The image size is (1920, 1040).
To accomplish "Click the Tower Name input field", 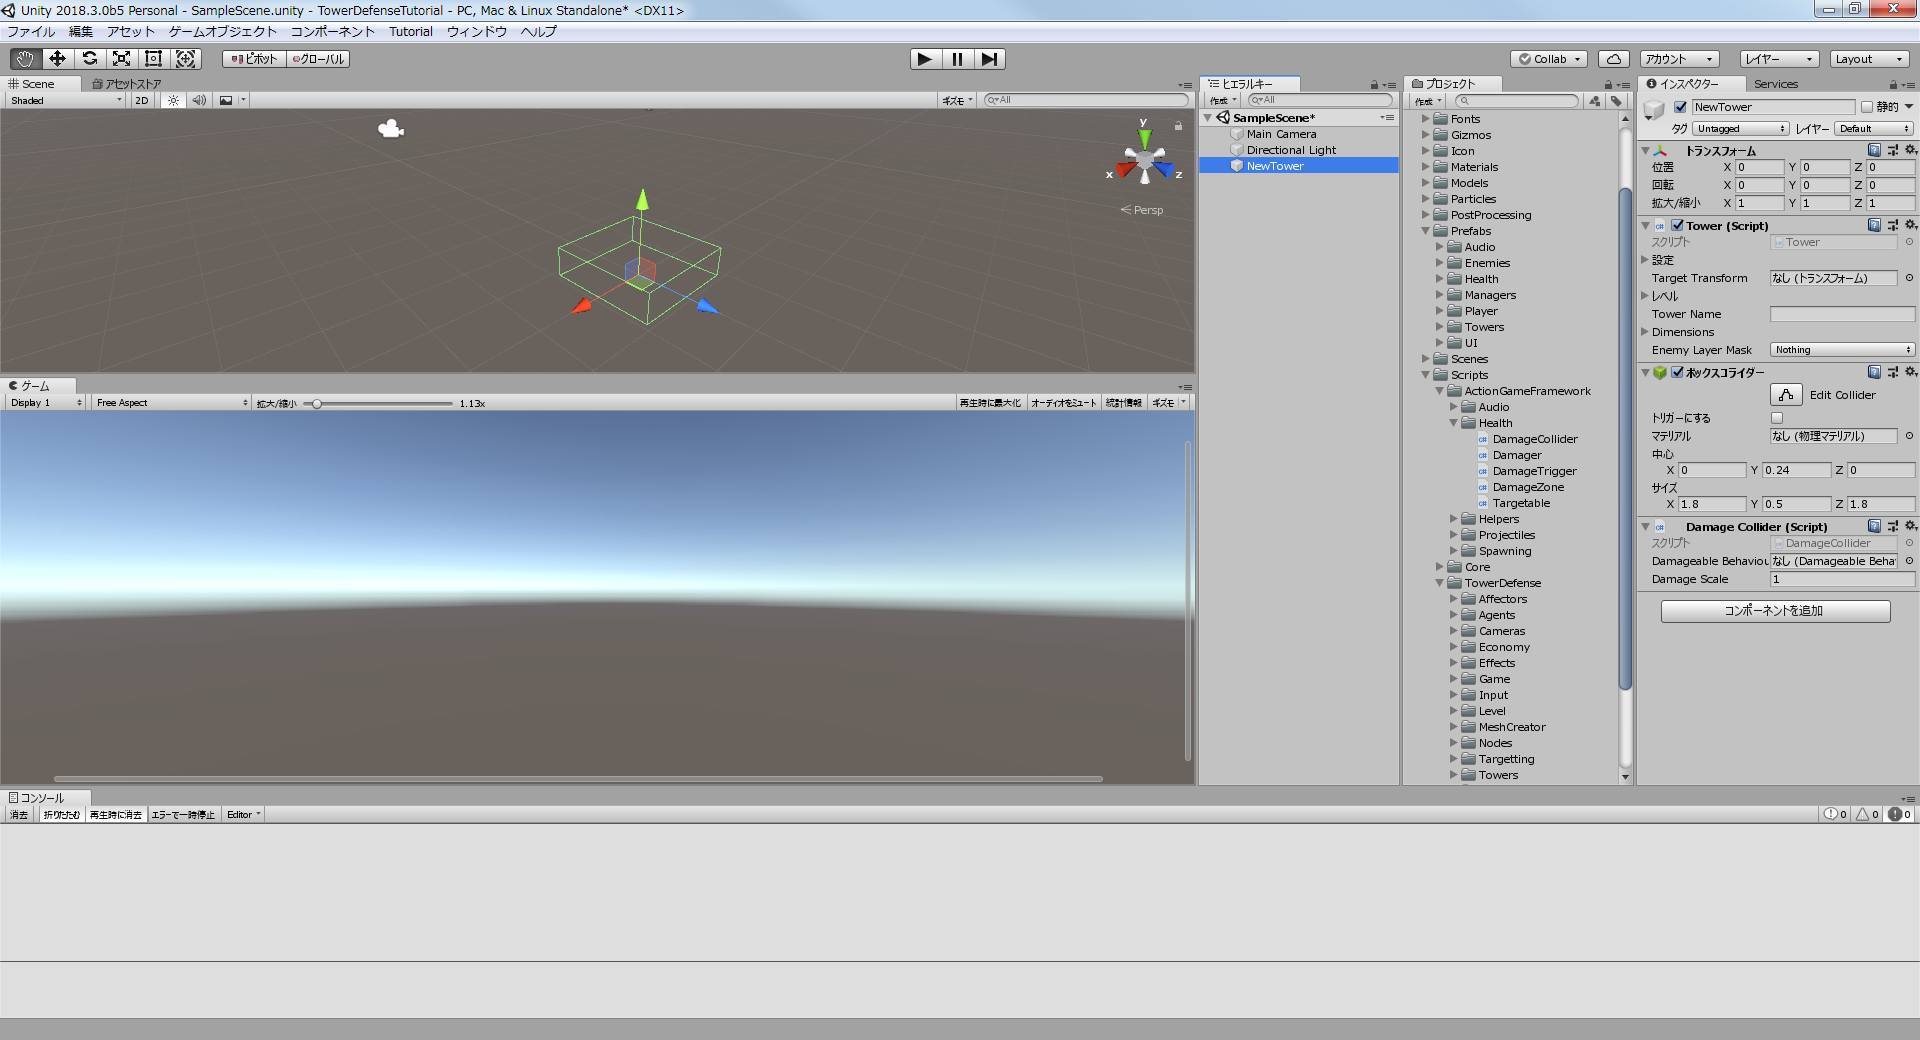I will (x=1842, y=314).
